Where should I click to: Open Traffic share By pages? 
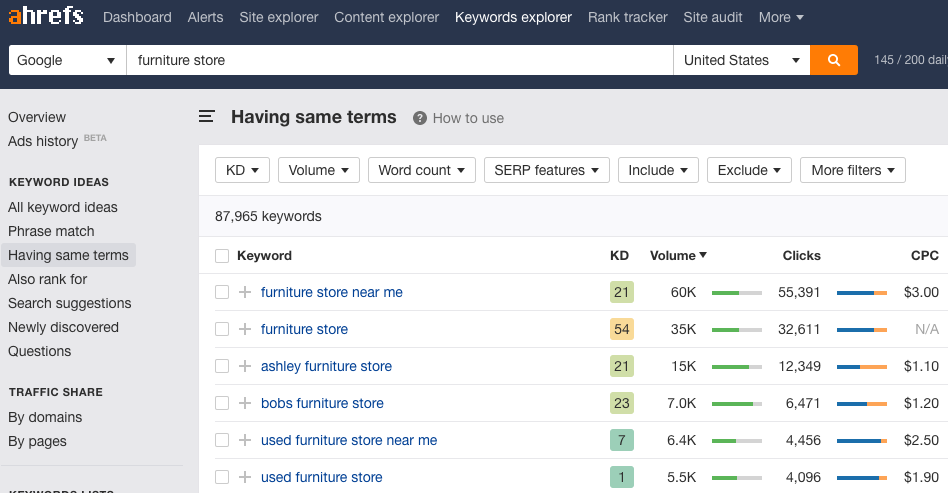37,442
